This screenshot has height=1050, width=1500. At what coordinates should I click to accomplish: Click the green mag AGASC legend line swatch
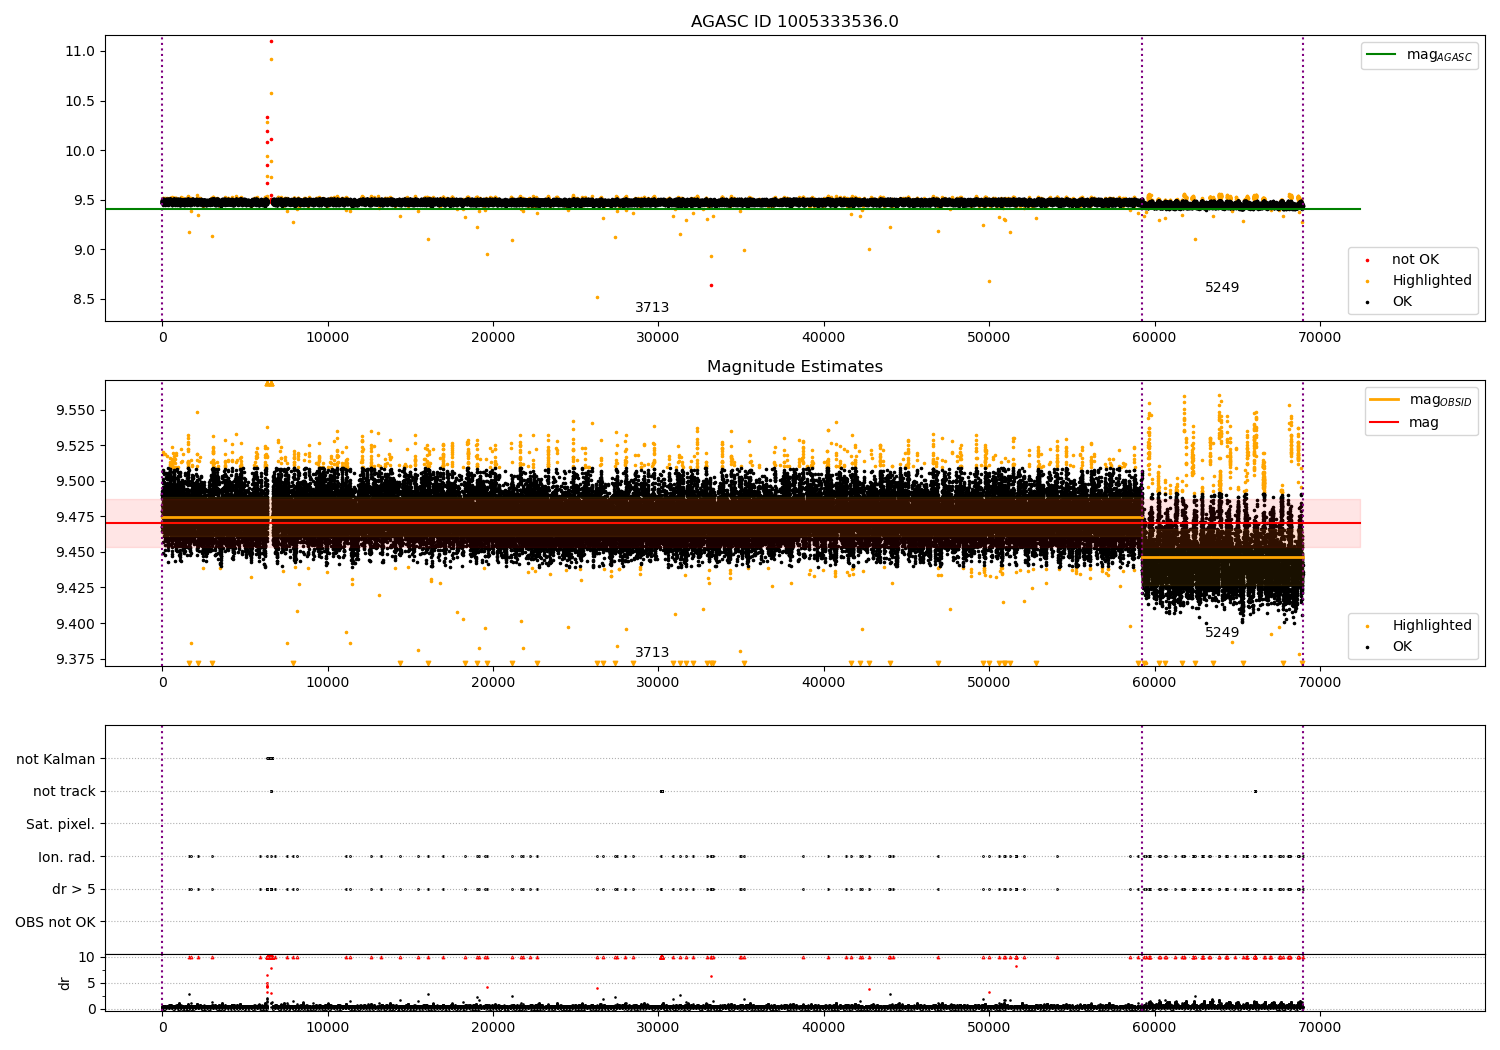pos(1381,55)
